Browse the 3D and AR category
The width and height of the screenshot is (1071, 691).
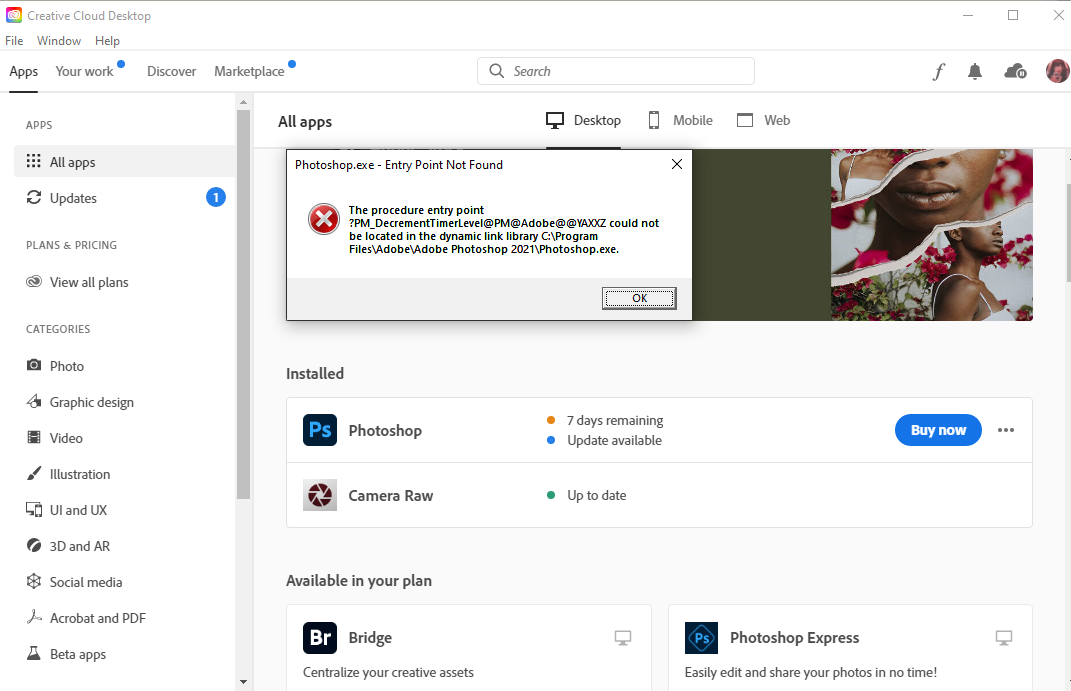[x=124, y=546]
